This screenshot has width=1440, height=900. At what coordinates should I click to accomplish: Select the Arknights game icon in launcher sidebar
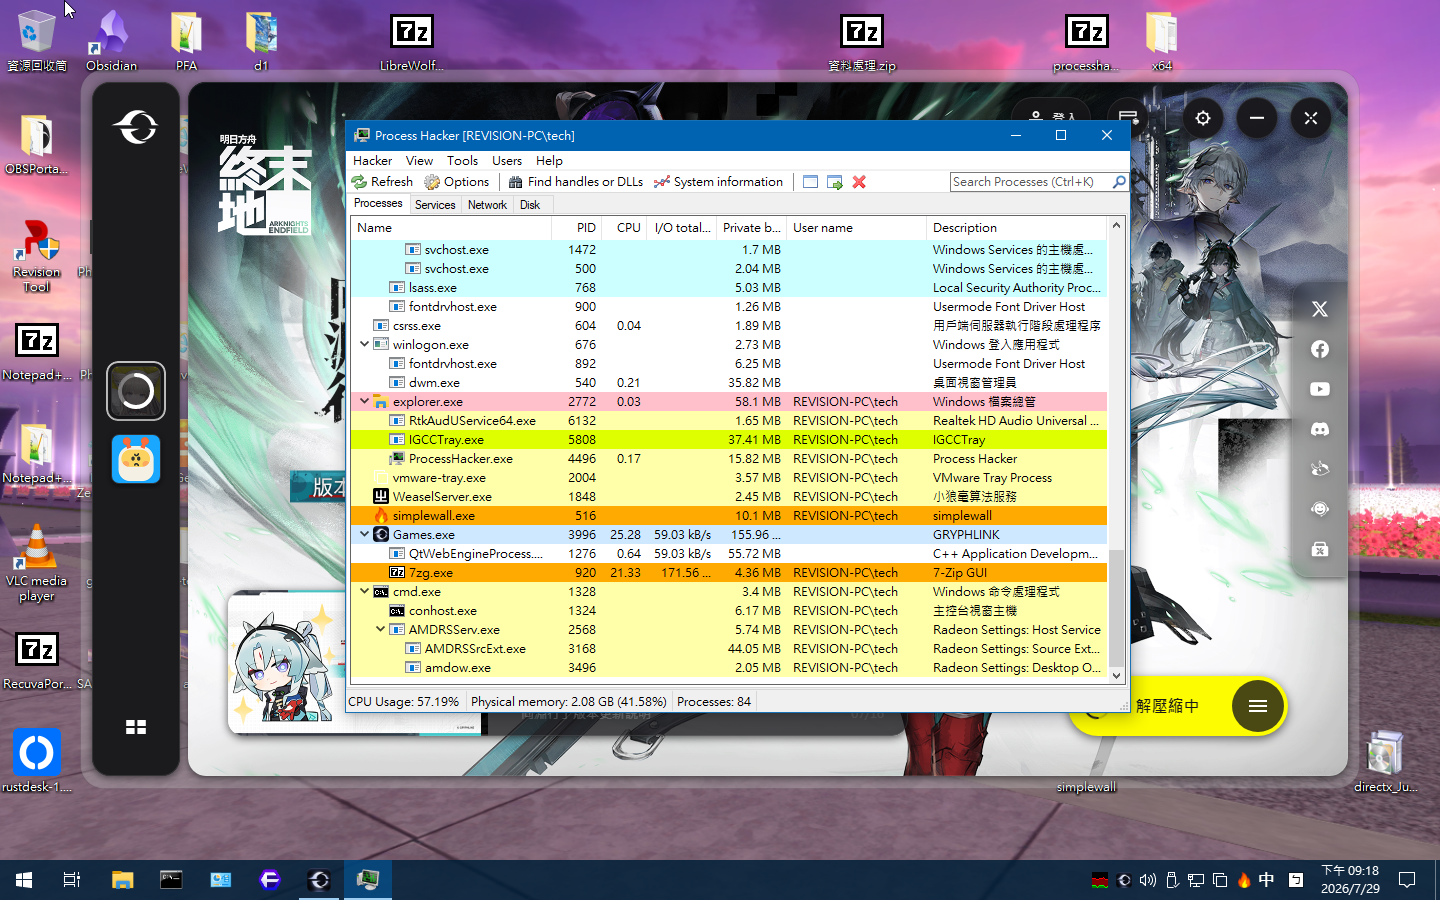point(136,460)
